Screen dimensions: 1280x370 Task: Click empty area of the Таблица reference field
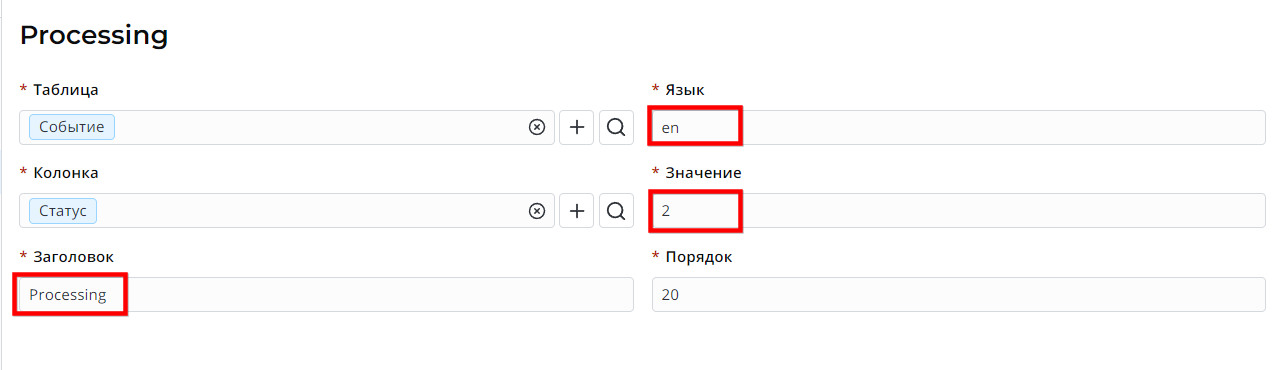tap(320, 127)
